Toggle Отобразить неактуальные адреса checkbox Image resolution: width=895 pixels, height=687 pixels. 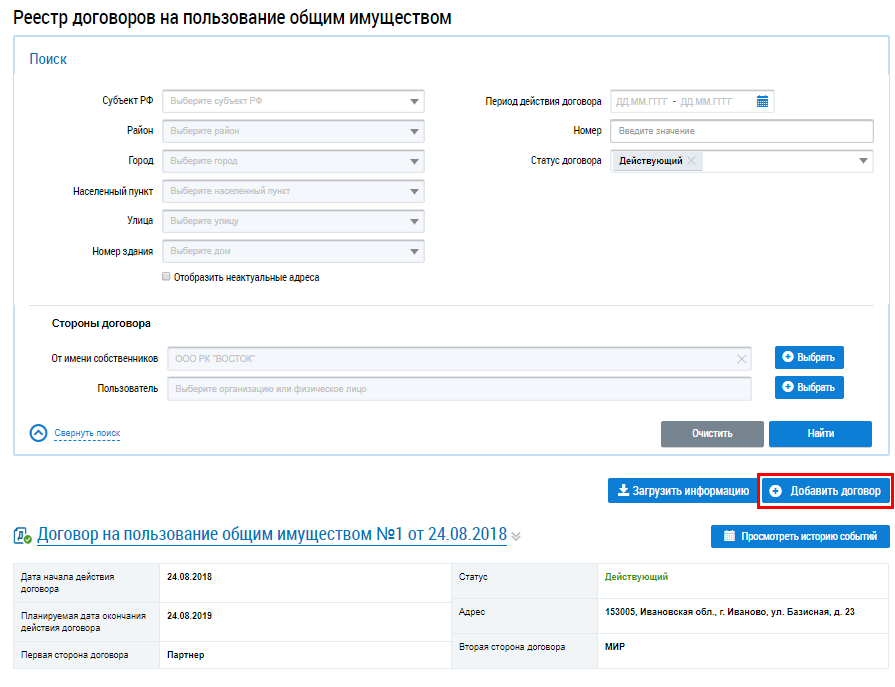[x=166, y=277]
